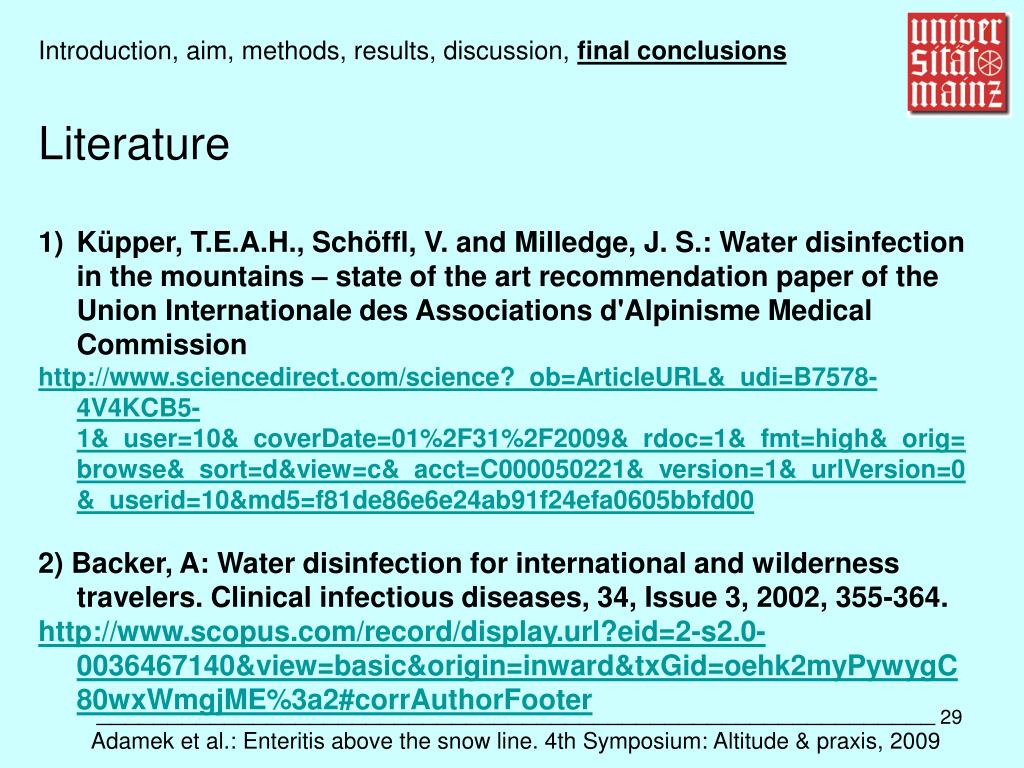This screenshot has width=1024, height=768.
Task: Select the Backer, A reference text
Action: 493,580
